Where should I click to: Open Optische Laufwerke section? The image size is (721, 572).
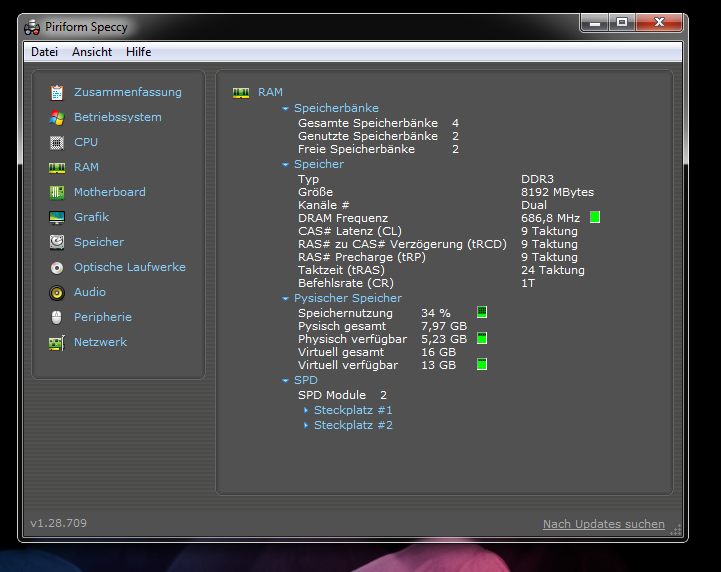(x=130, y=267)
